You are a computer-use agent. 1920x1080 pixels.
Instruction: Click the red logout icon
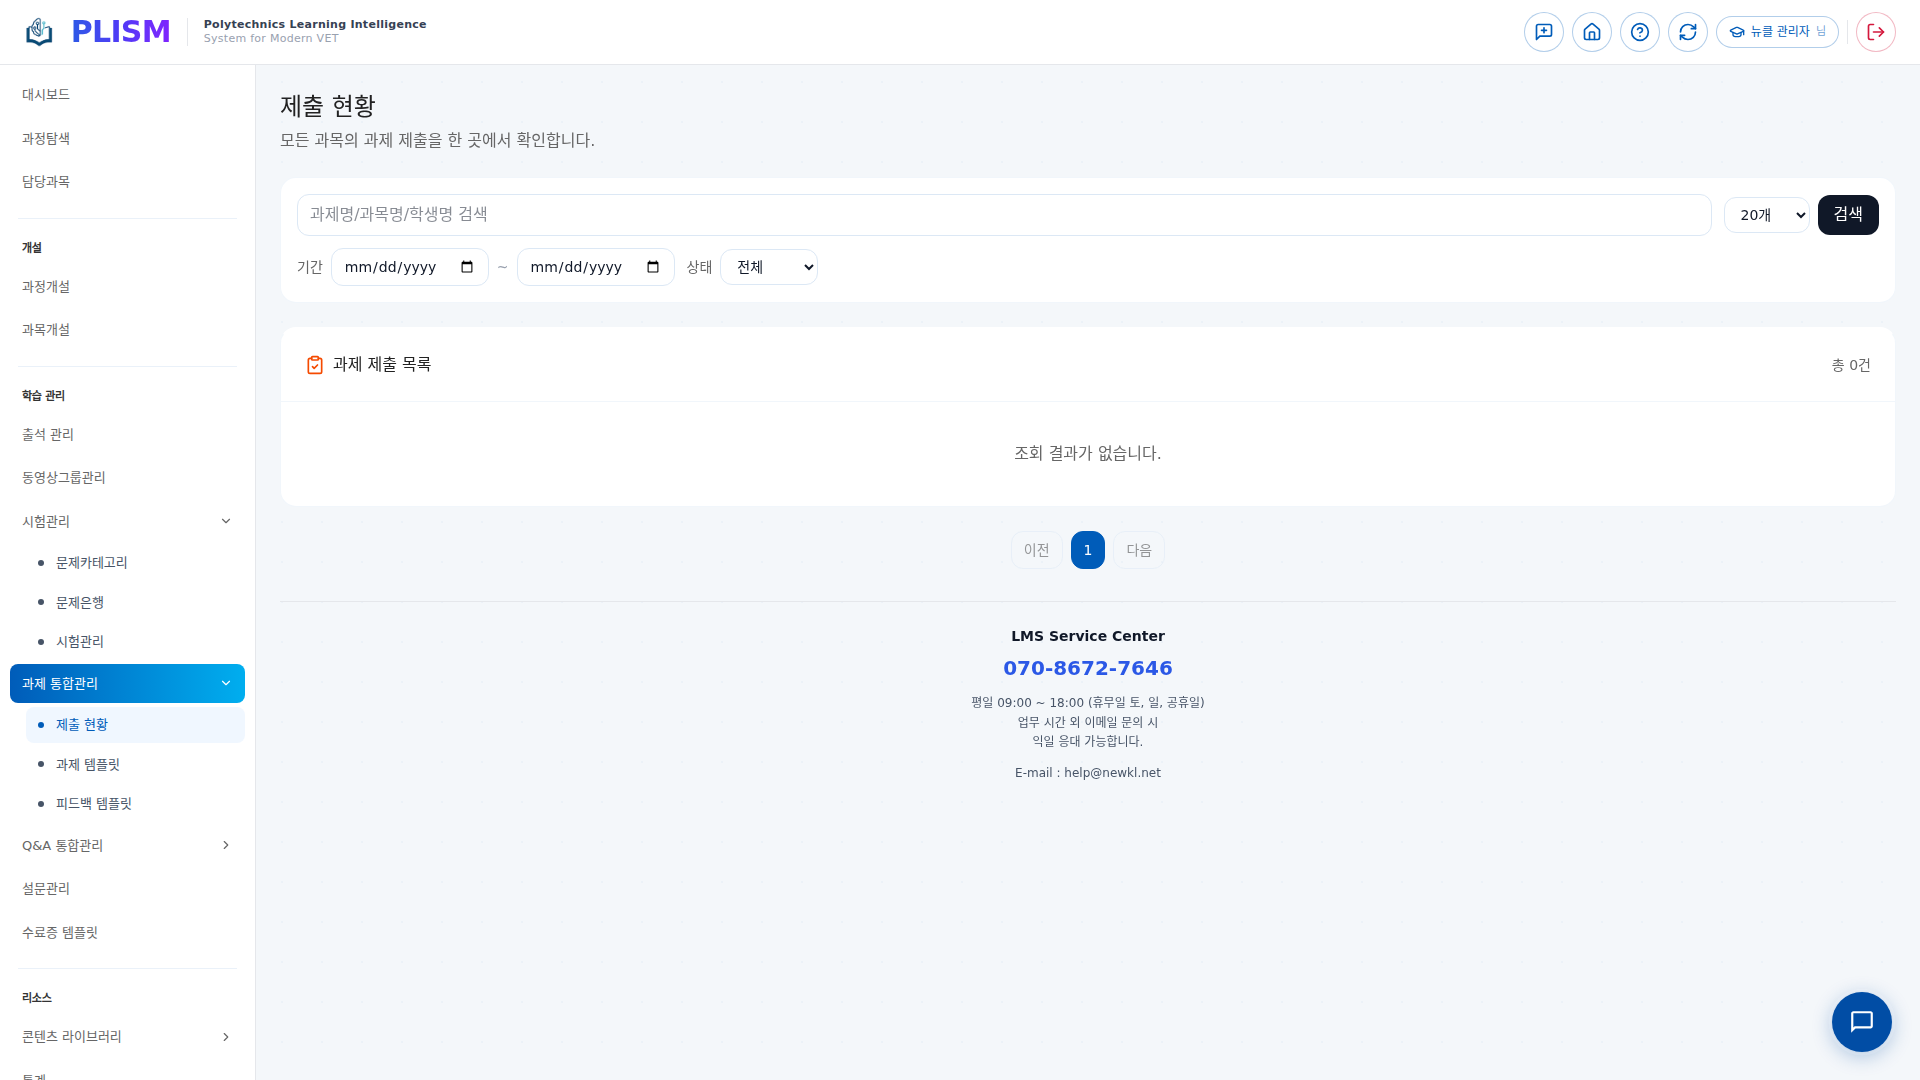[1875, 32]
